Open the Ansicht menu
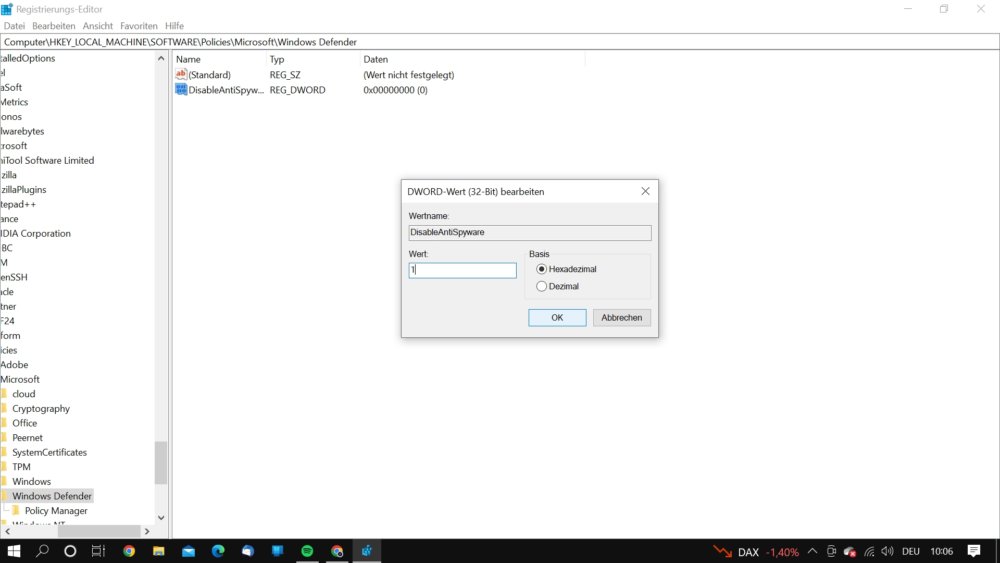 click(x=98, y=26)
